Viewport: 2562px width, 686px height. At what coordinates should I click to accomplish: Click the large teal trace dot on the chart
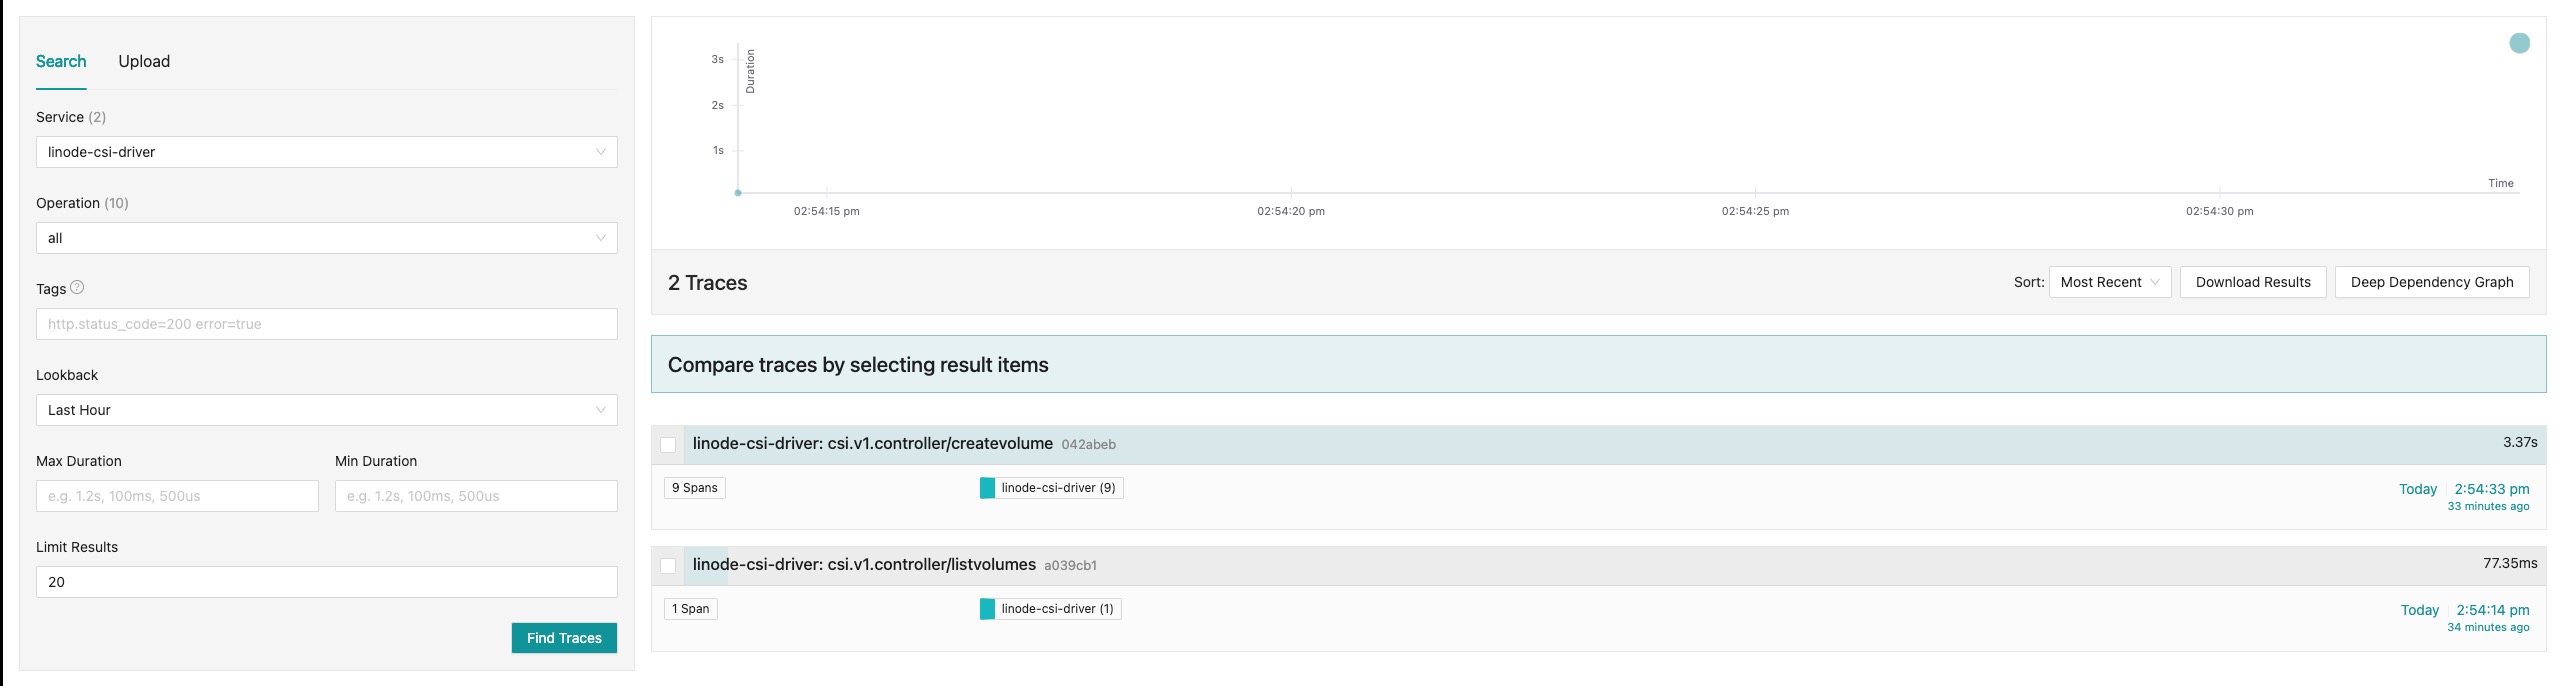(x=2519, y=43)
